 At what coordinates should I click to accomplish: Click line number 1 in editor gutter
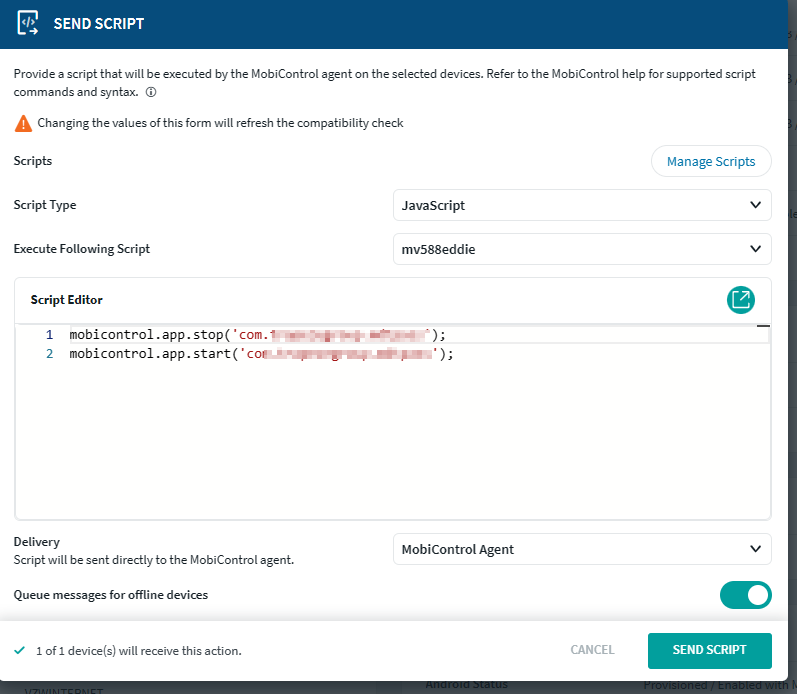(x=49, y=335)
